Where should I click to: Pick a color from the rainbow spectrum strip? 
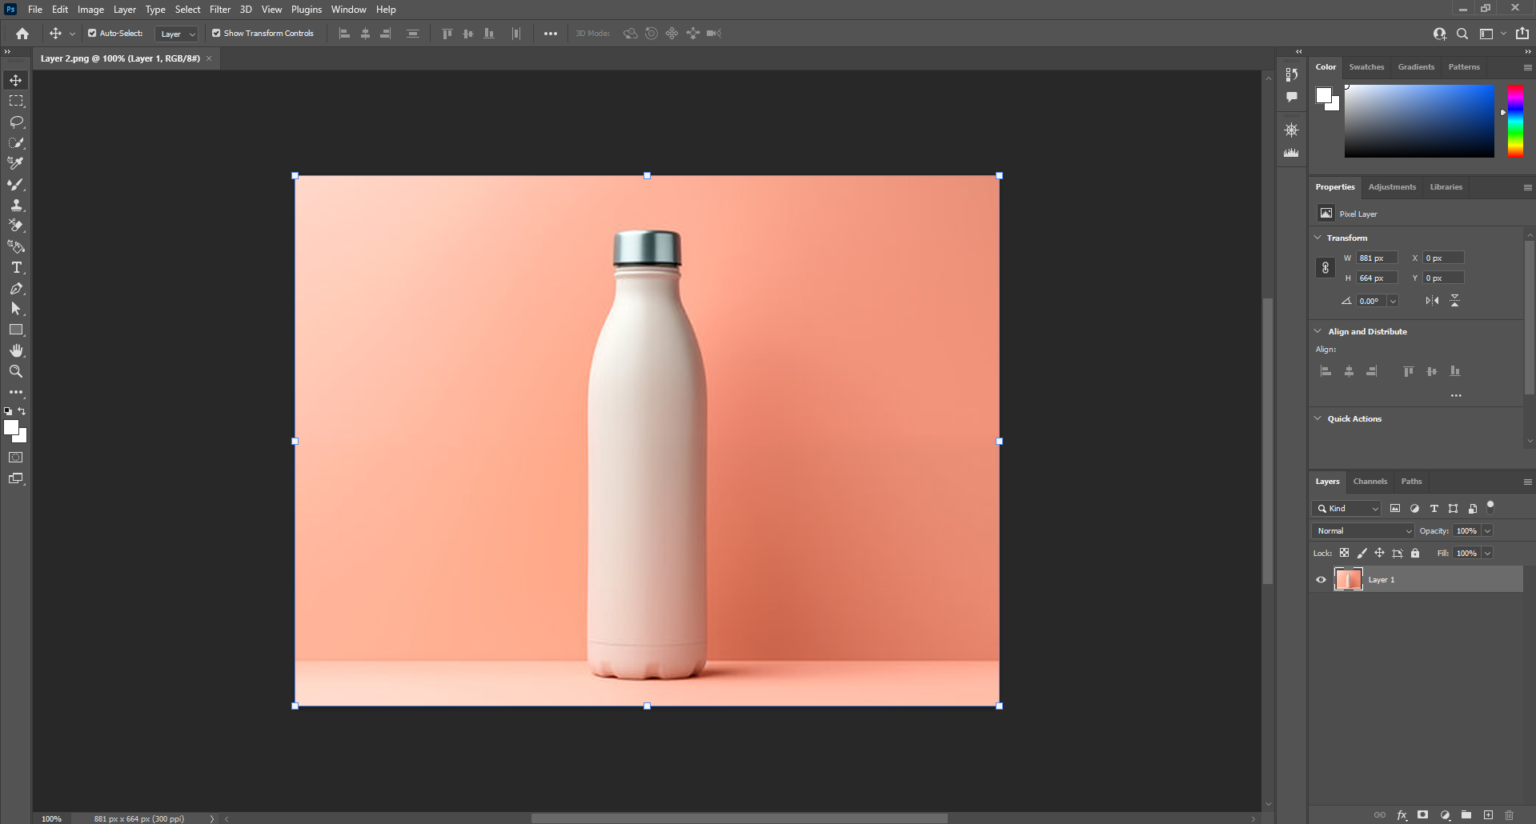tap(1514, 120)
